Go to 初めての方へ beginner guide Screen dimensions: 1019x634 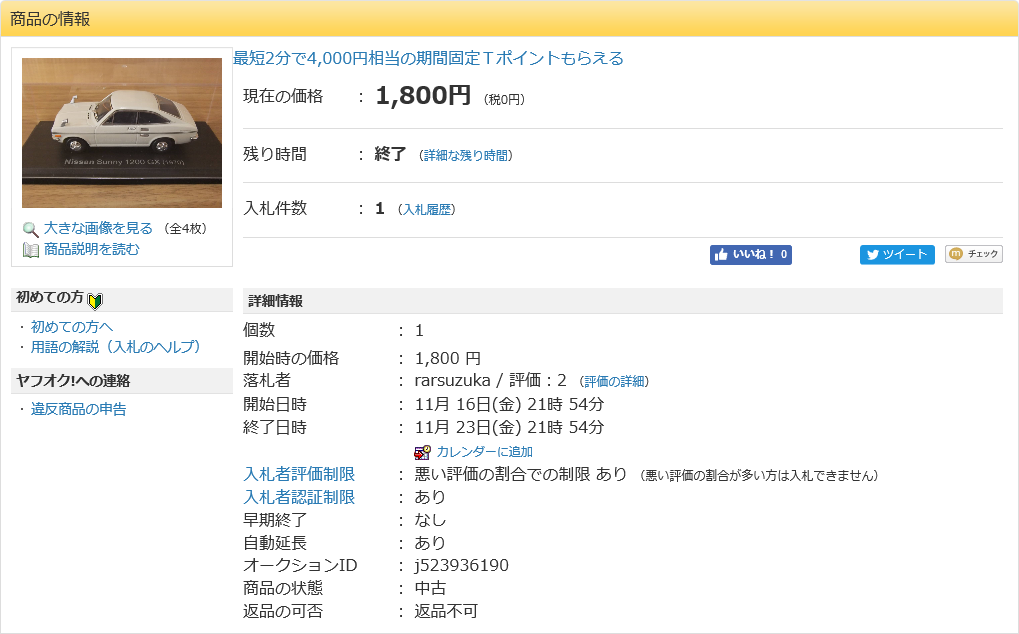pyautogui.click(x=72, y=327)
